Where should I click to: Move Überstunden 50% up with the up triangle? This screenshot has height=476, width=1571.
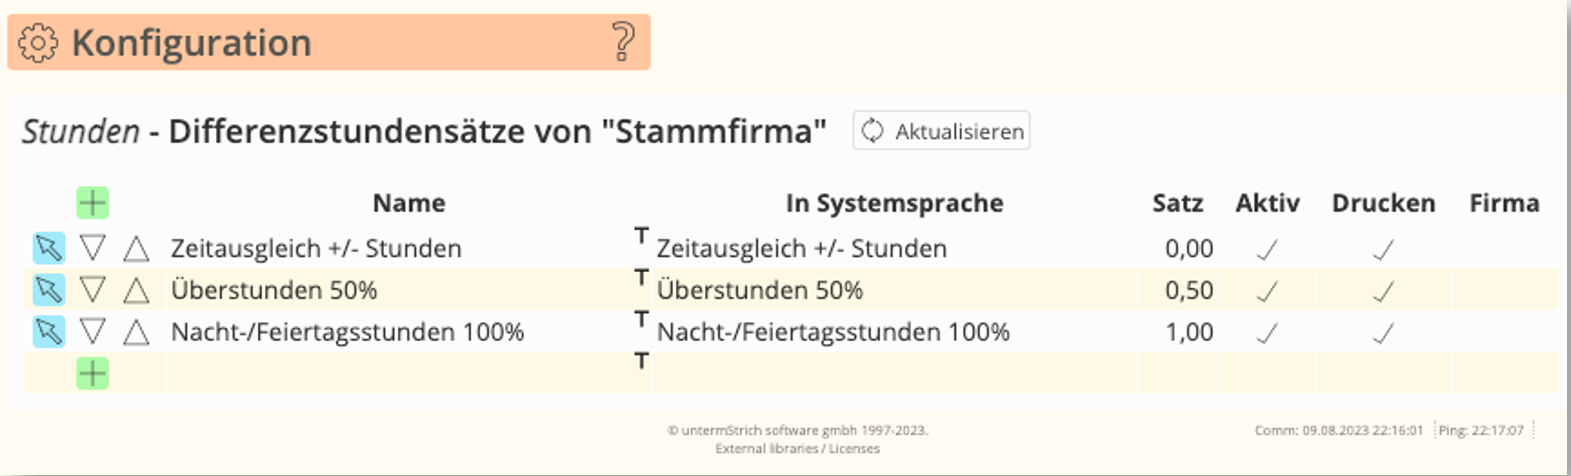(x=136, y=290)
